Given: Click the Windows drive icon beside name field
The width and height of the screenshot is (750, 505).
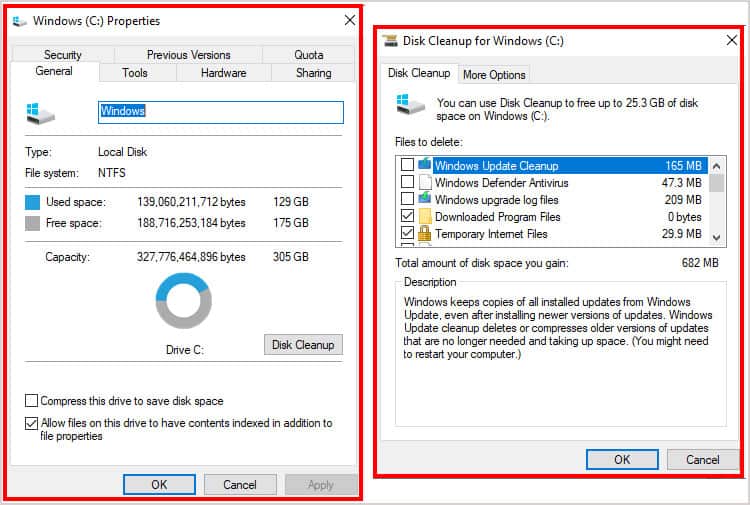Looking at the screenshot, I should pos(40,113).
